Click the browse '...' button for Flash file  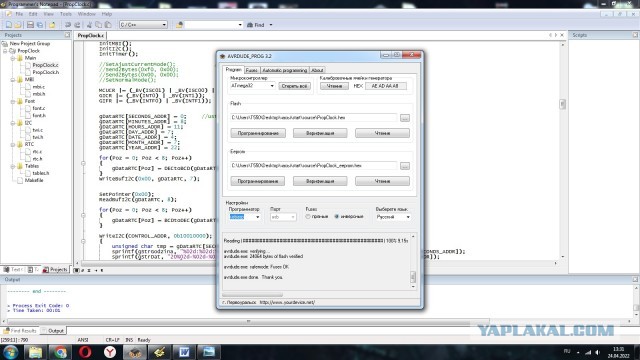point(404,118)
